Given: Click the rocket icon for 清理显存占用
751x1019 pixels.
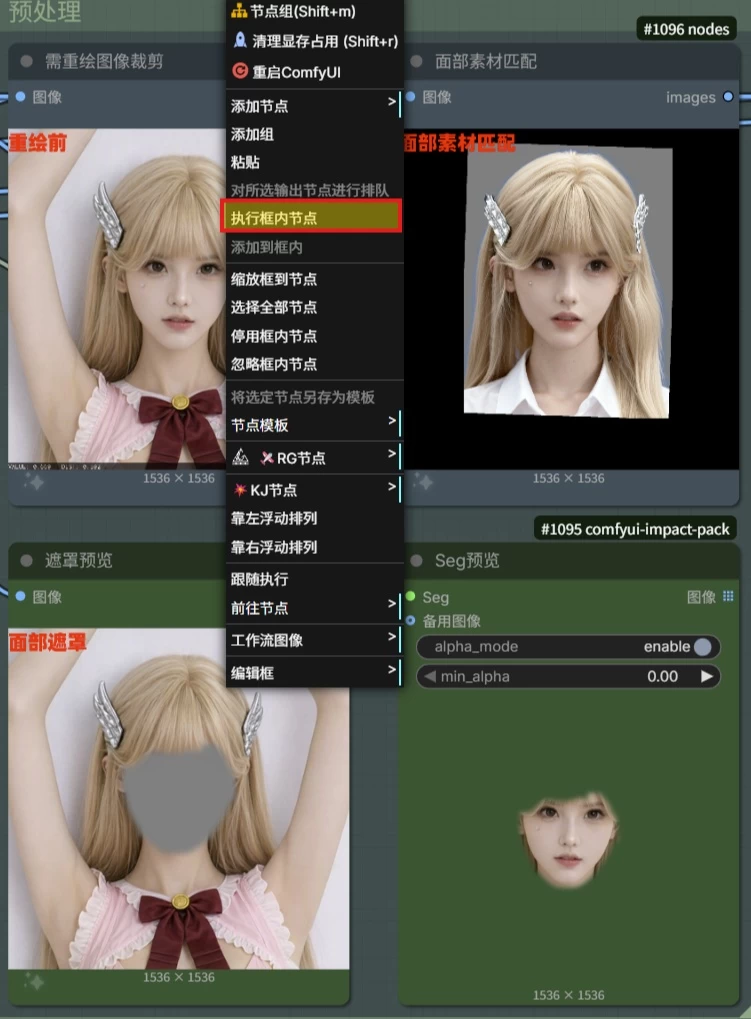Looking at the screenshot, I should tap(240, 40).
